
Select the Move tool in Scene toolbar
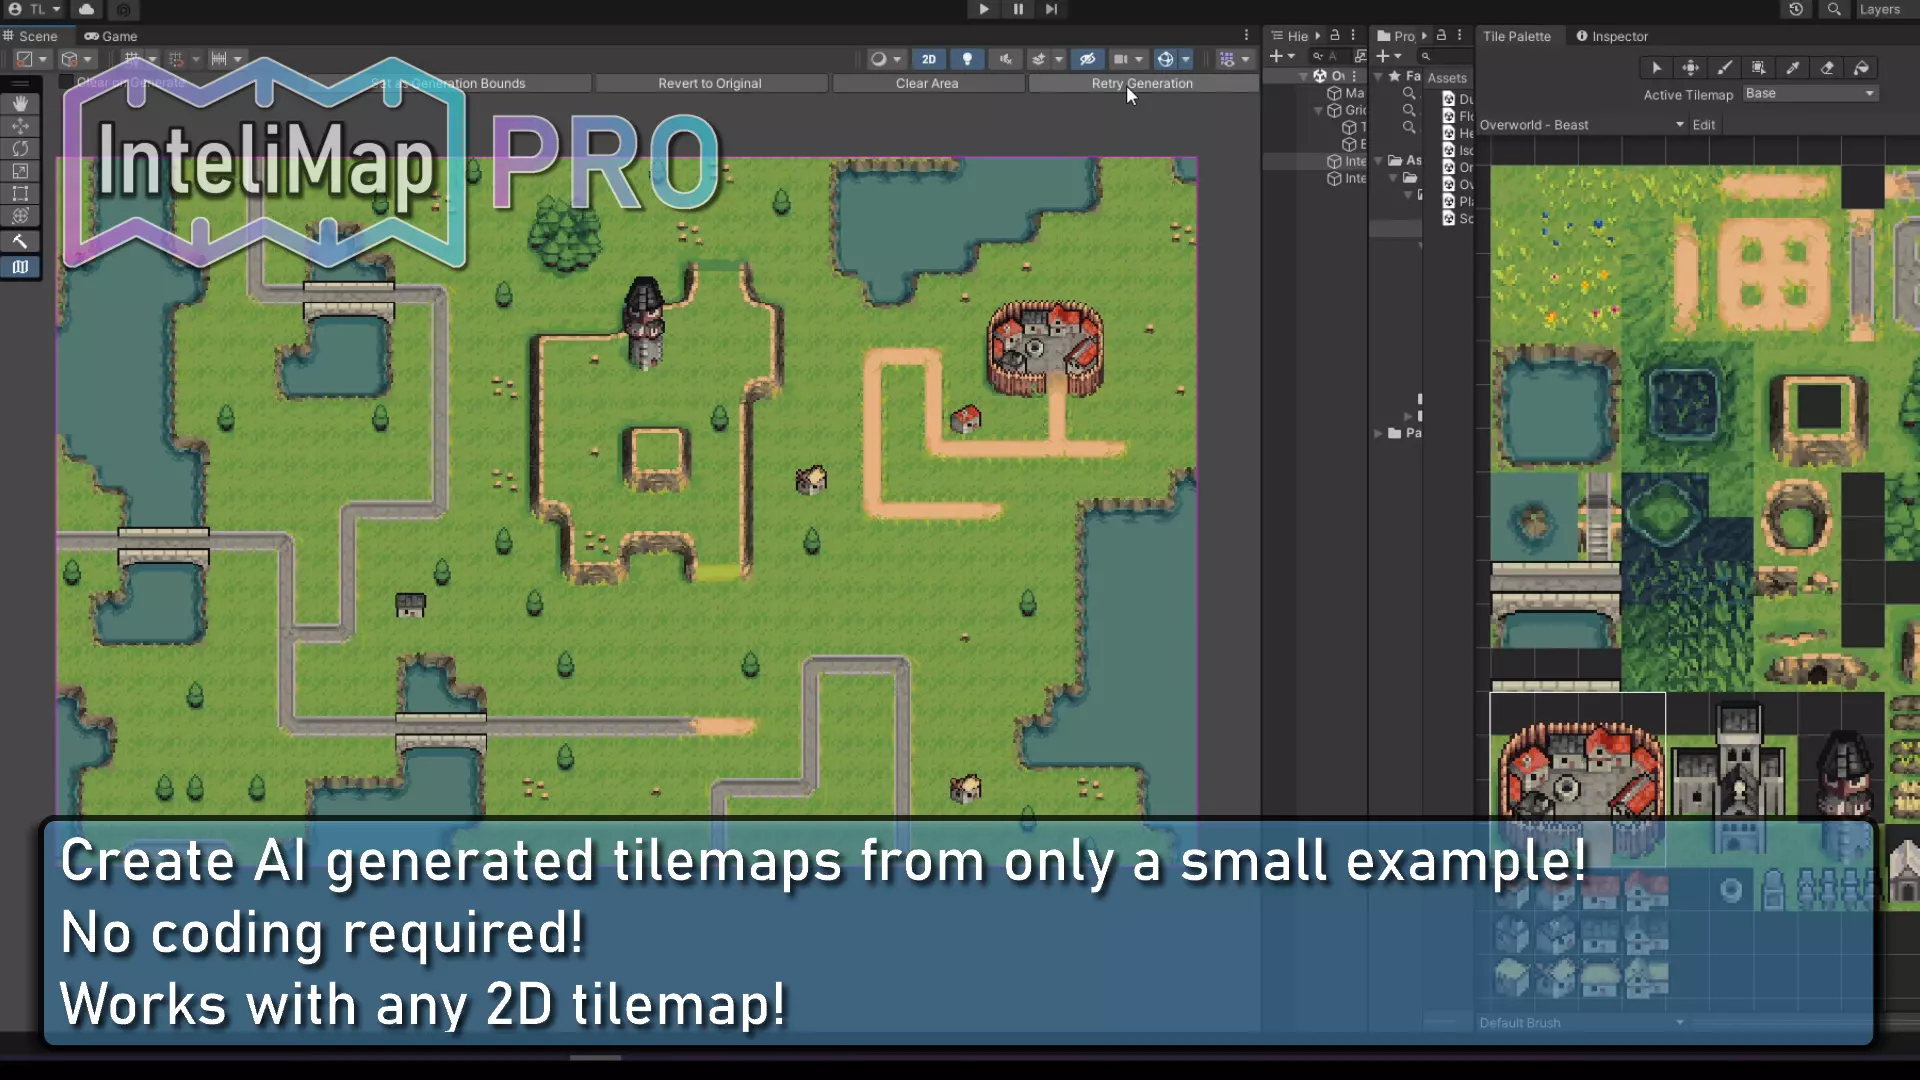click(x=20, y=127)
